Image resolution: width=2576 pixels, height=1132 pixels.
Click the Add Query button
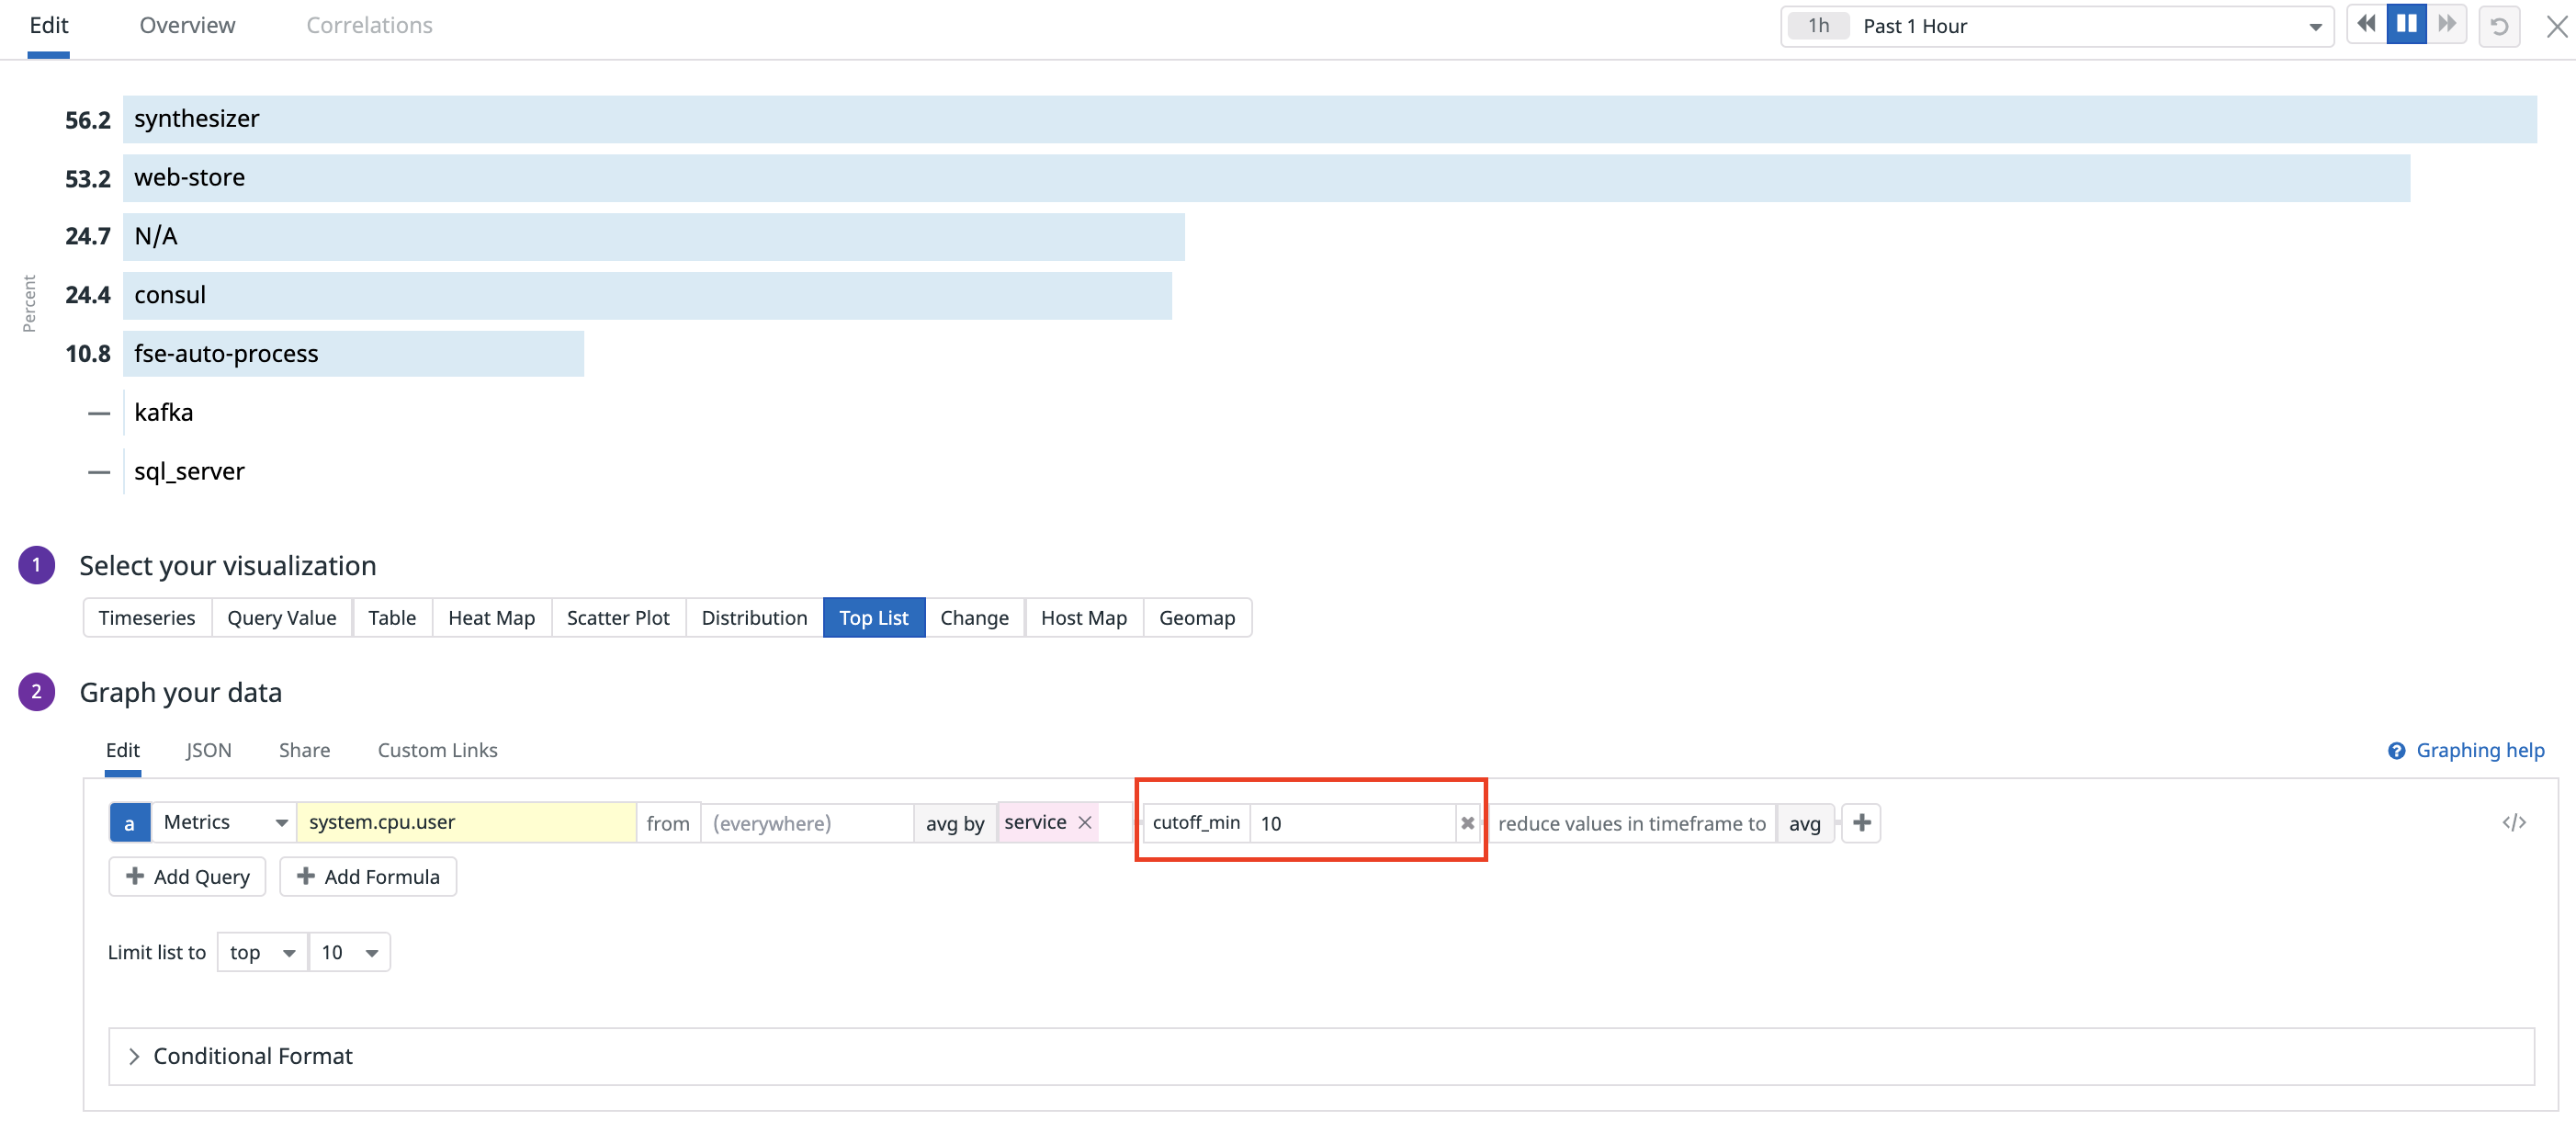(x=187, y=876)
